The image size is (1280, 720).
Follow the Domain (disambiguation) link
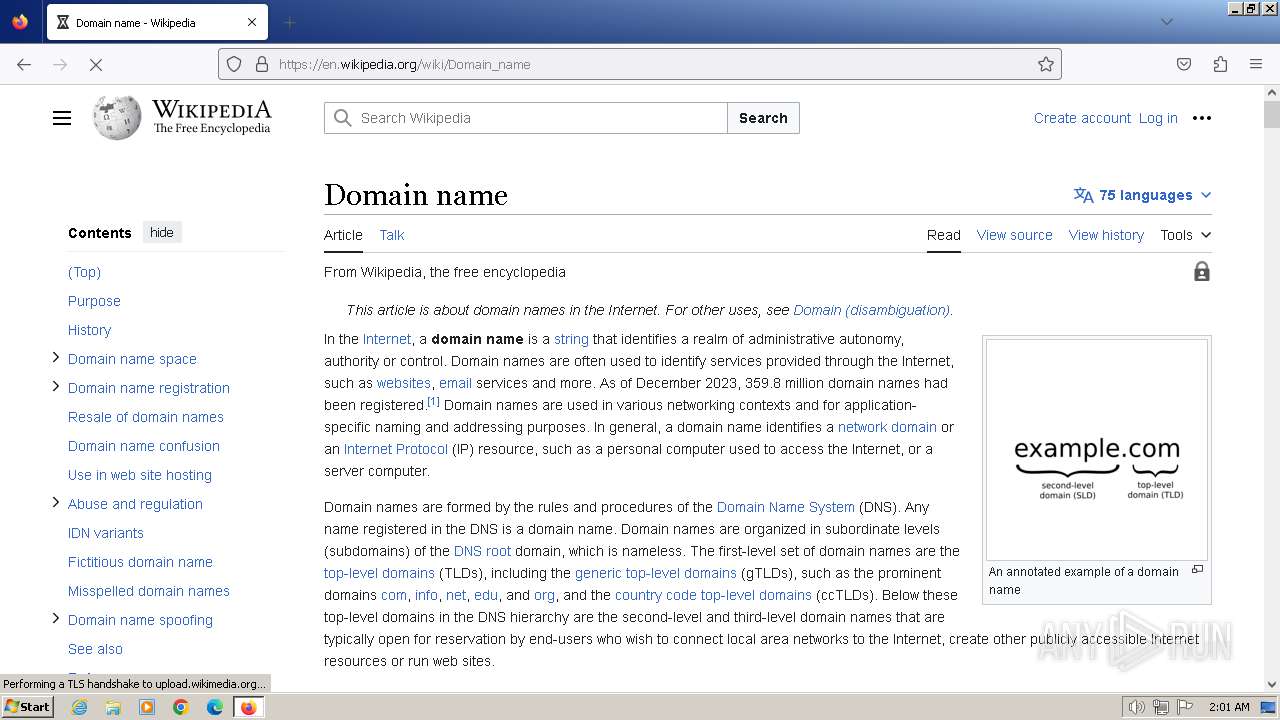pos(871,310)
